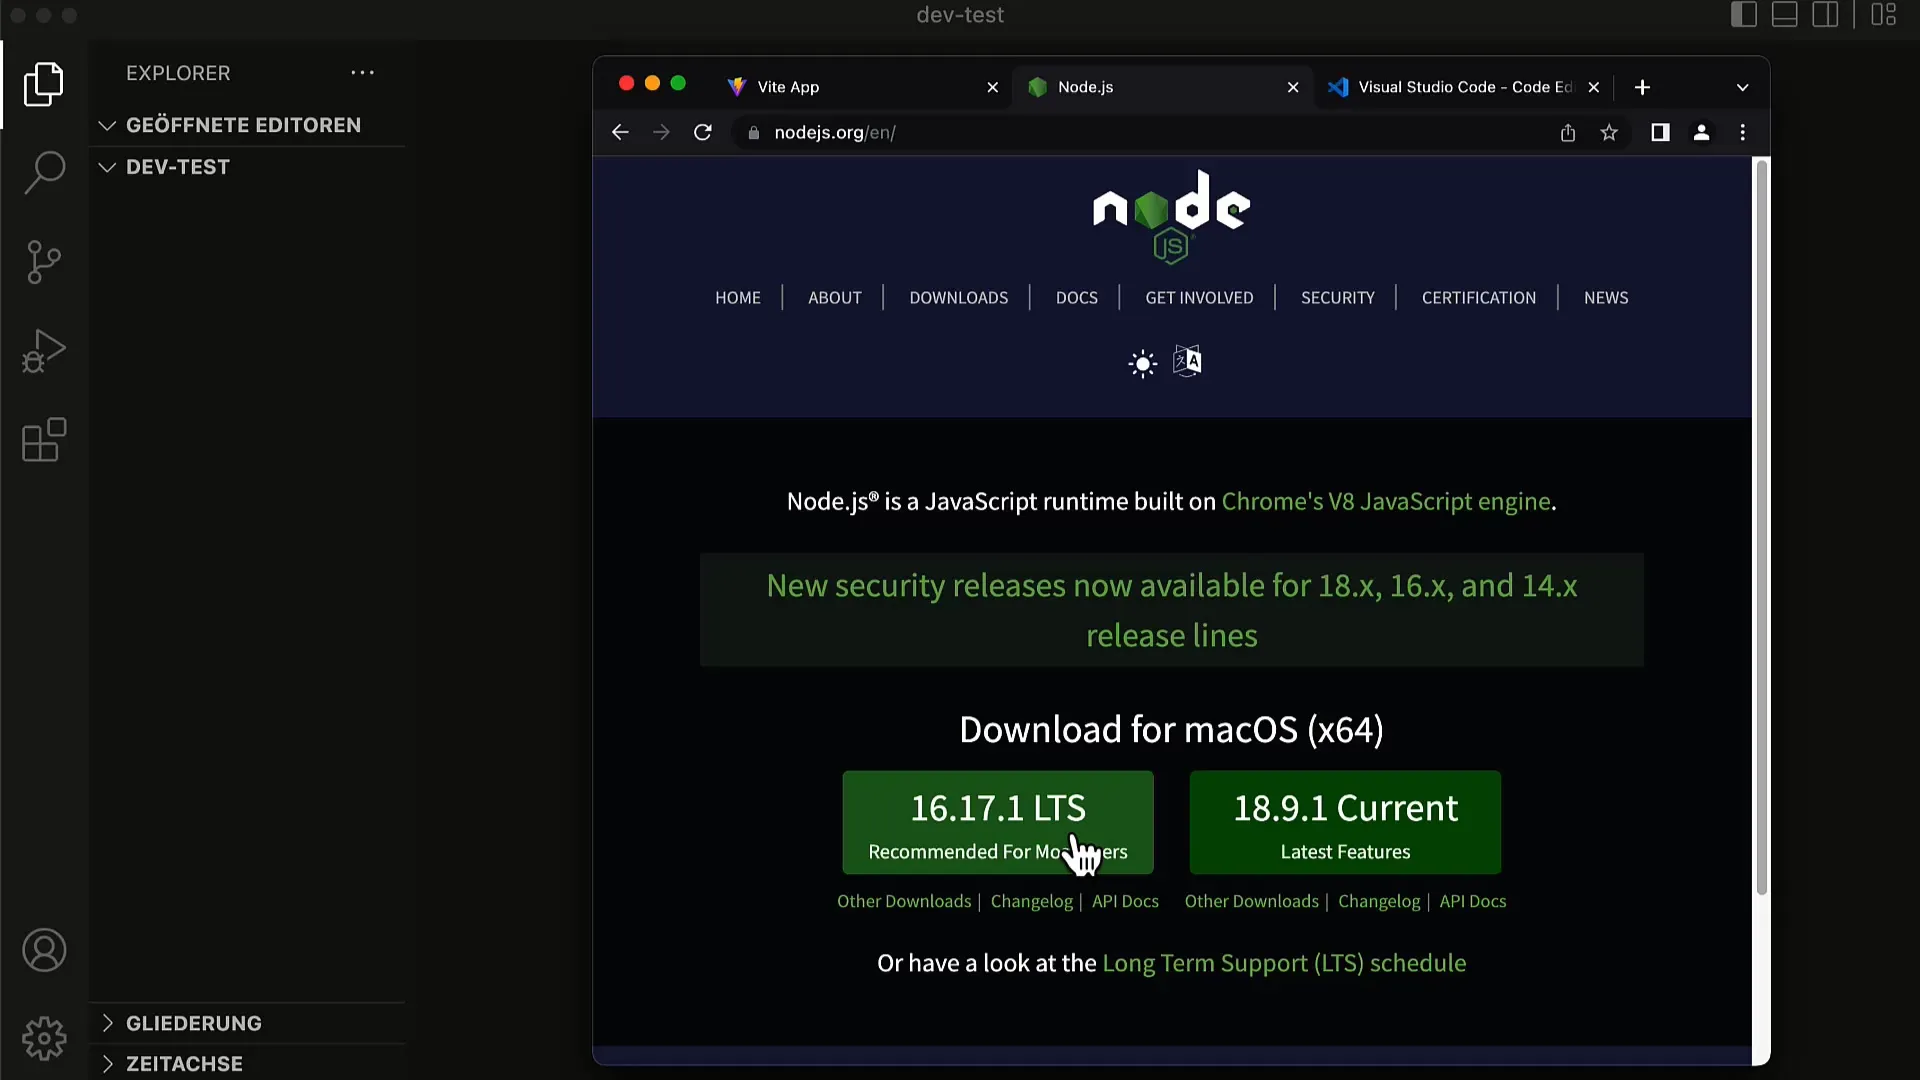Open the Extensions view icon
This screenshot has width=1920, height=1080.
[44, 440]
